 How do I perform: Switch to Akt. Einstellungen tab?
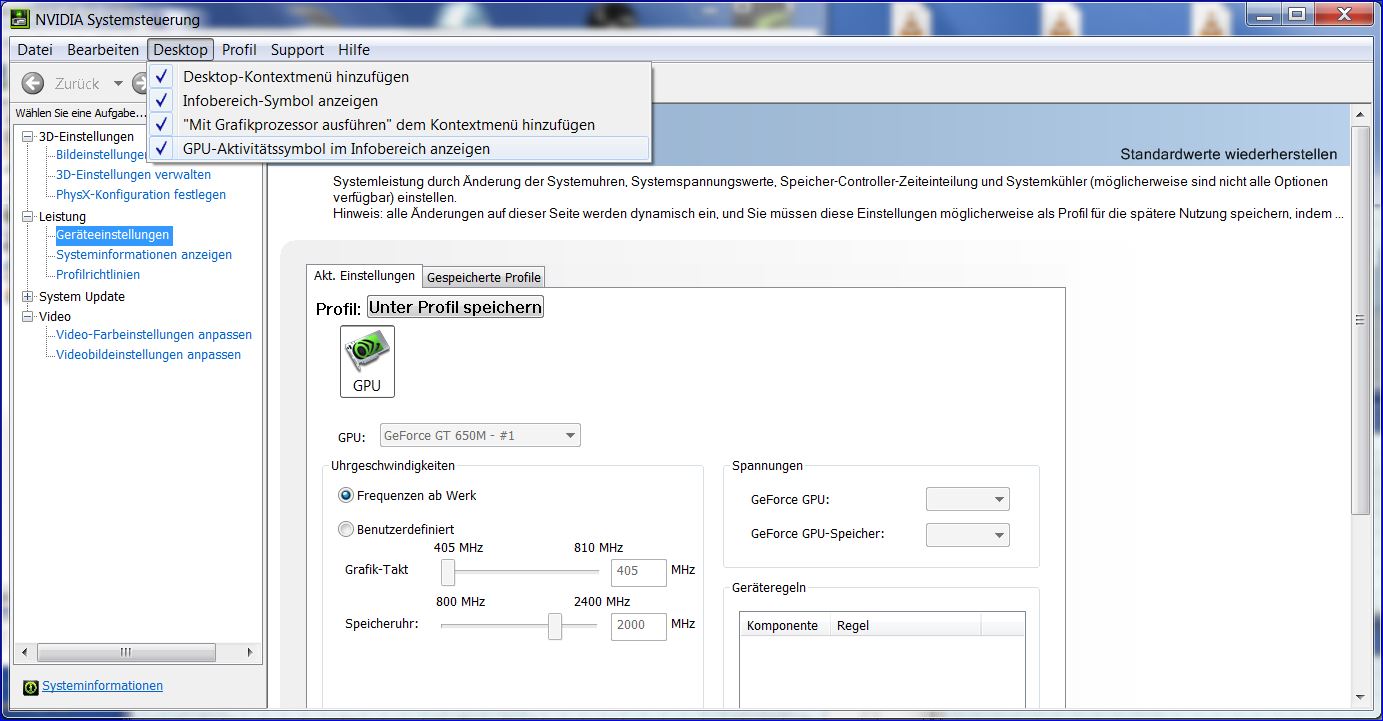click(x=364, y=275)
